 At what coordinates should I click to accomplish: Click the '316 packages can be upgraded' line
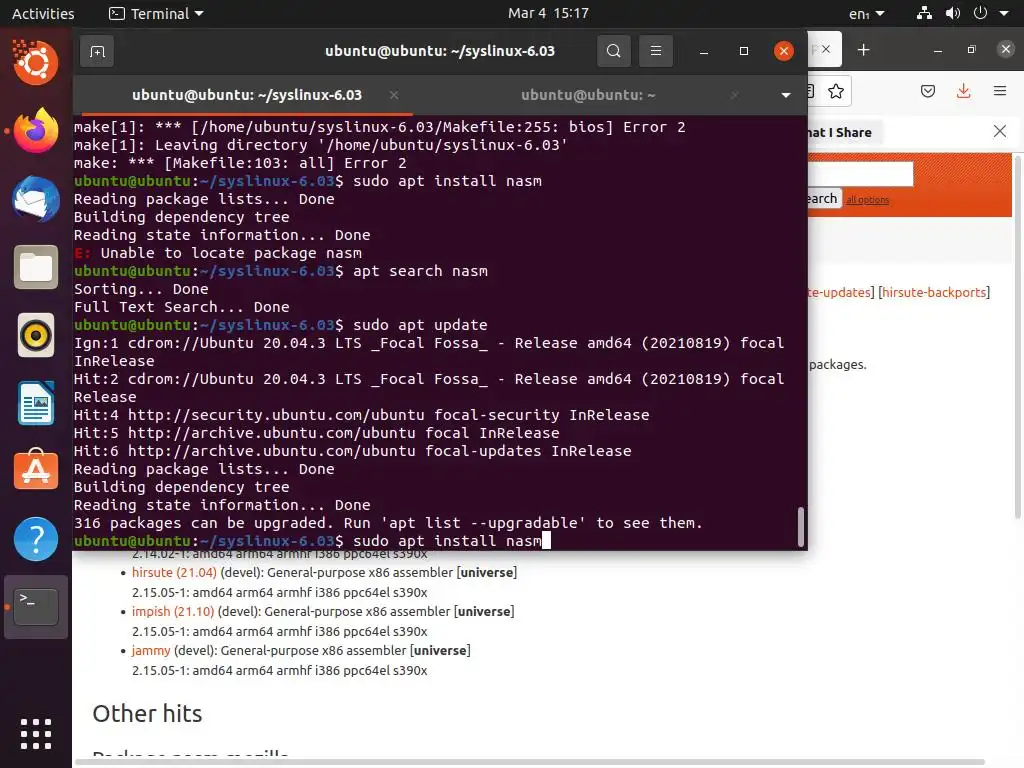click(388, 523)
